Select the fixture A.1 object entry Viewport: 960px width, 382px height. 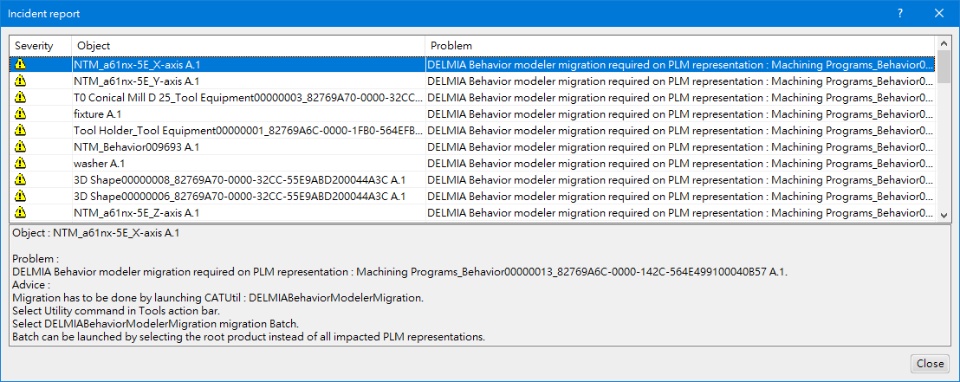97,114
